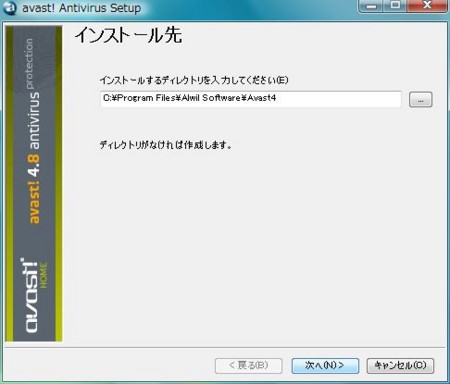Go back with the 戻る(B) button
Screen dimensions: 450x384
pyautogui.click(x=249, y=366)
